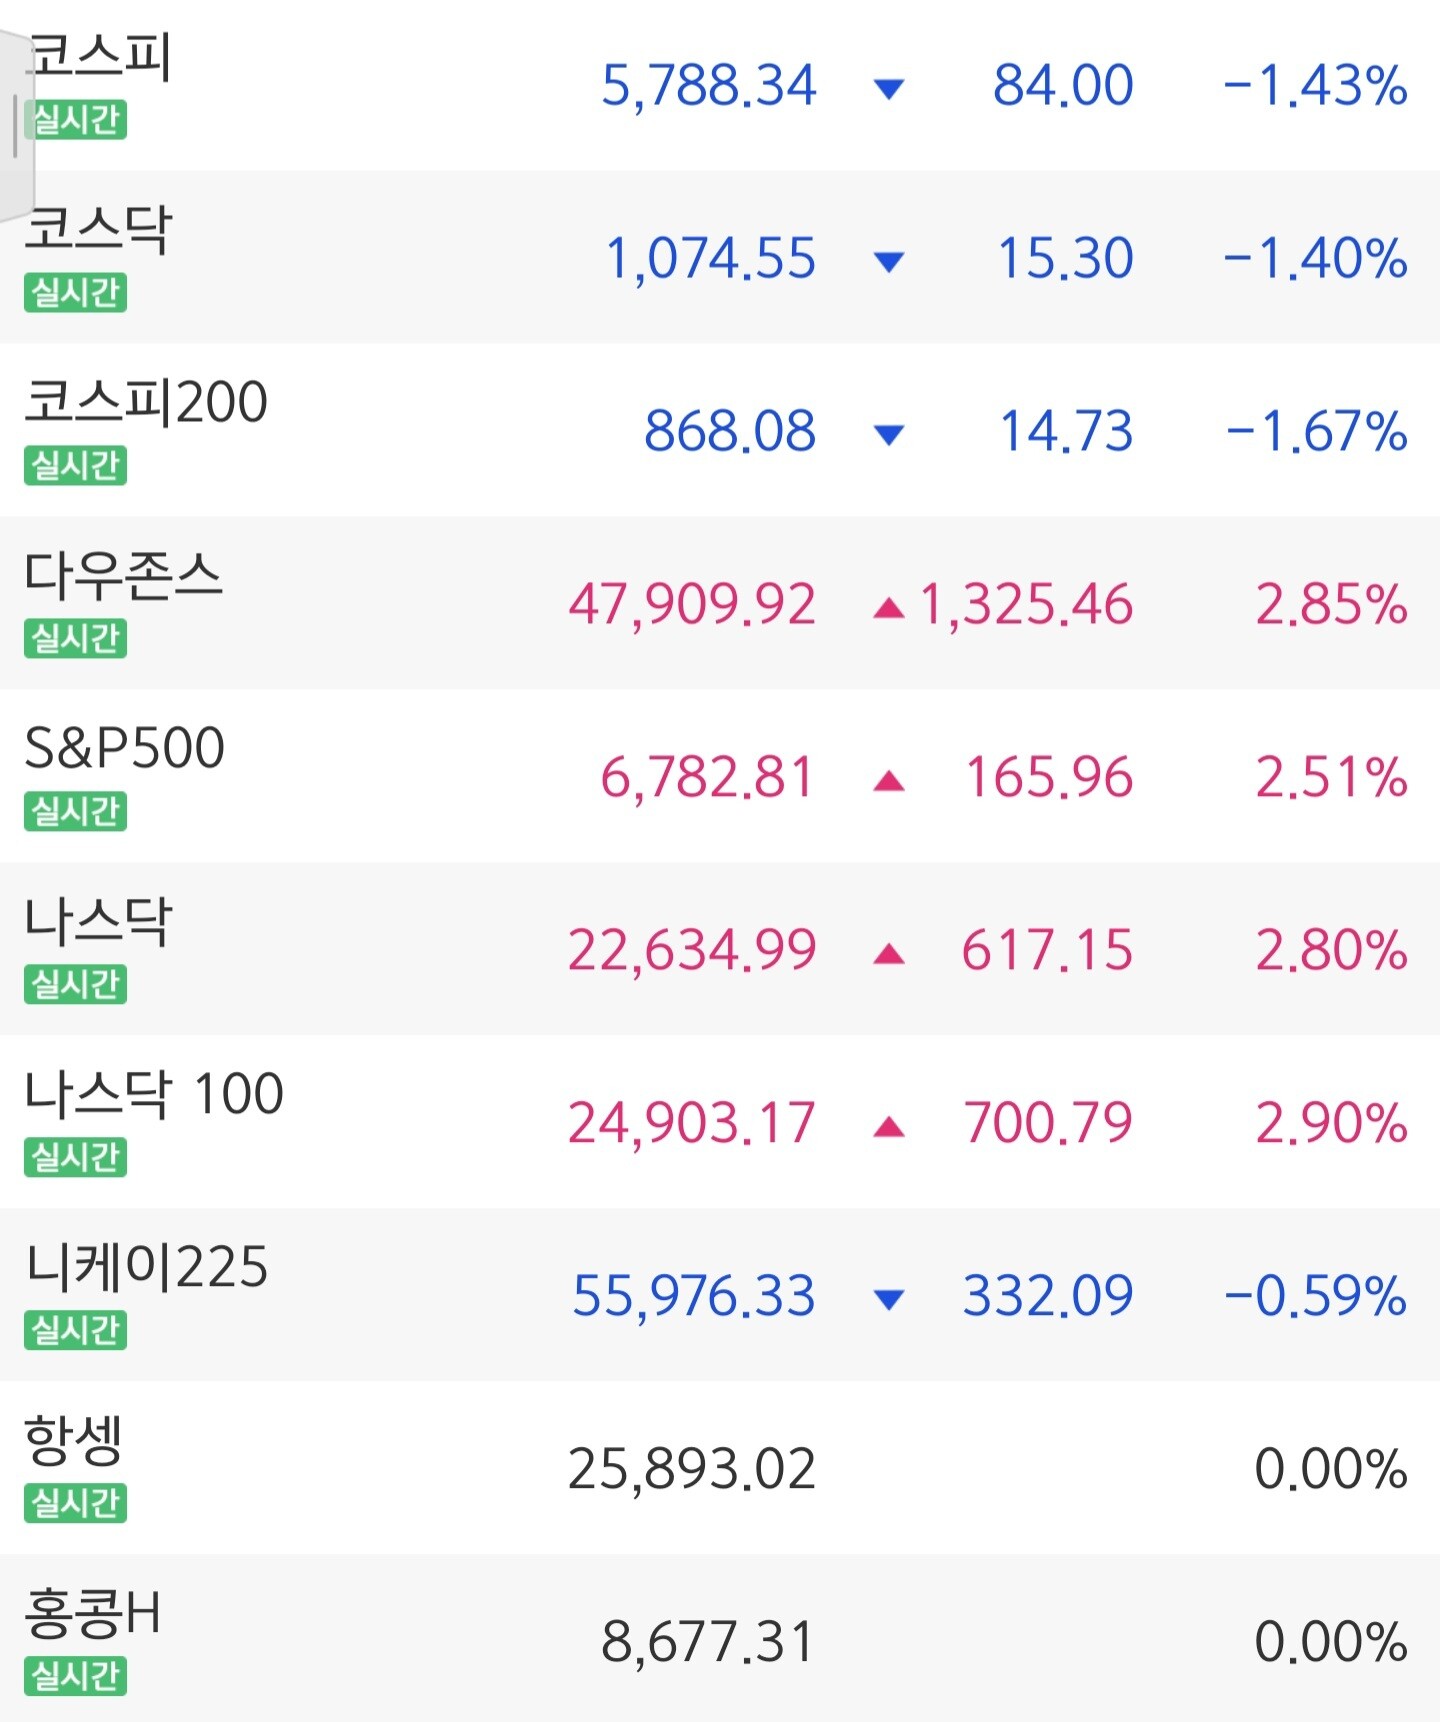Open the 니케이225 index name

coord(147,1266)
